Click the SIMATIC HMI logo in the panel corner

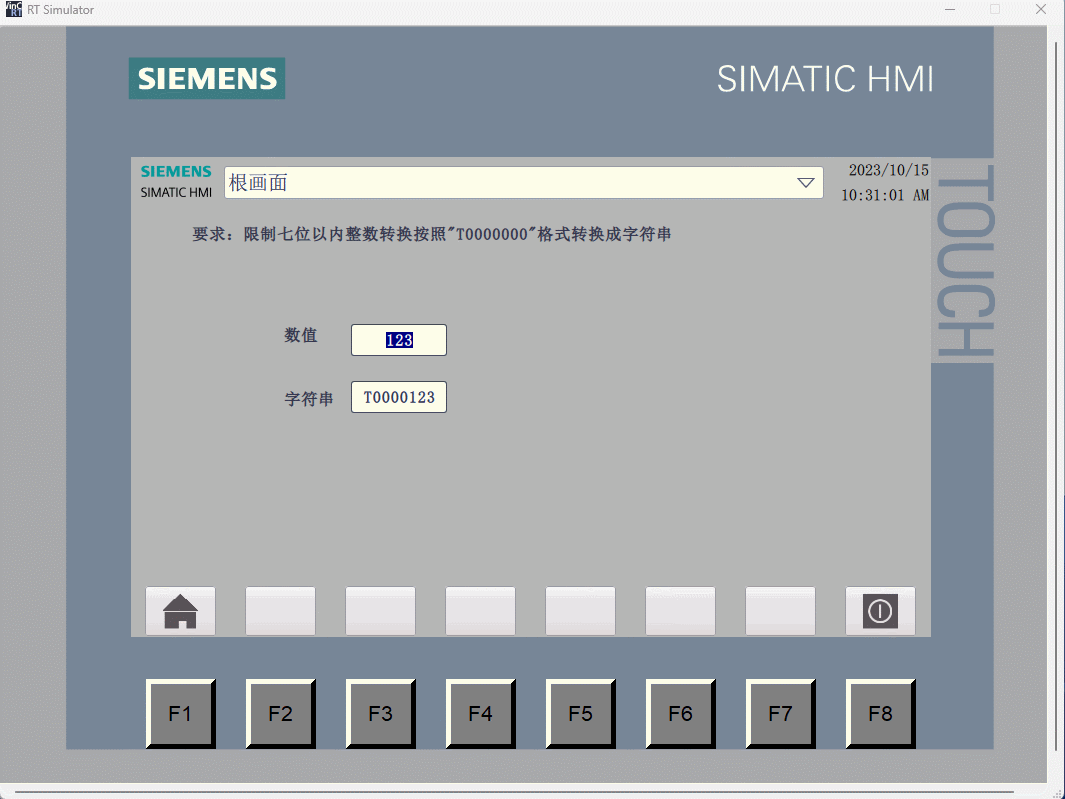[175, 180]
